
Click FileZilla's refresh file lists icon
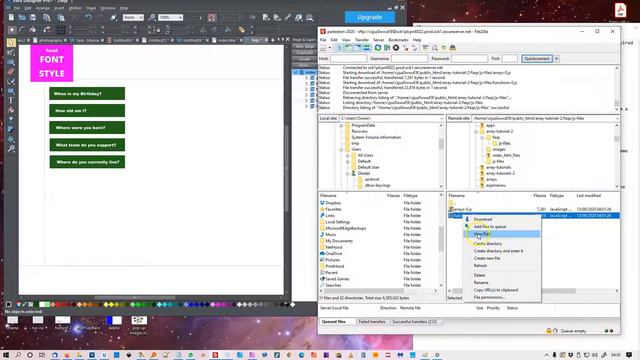[378, 48]
